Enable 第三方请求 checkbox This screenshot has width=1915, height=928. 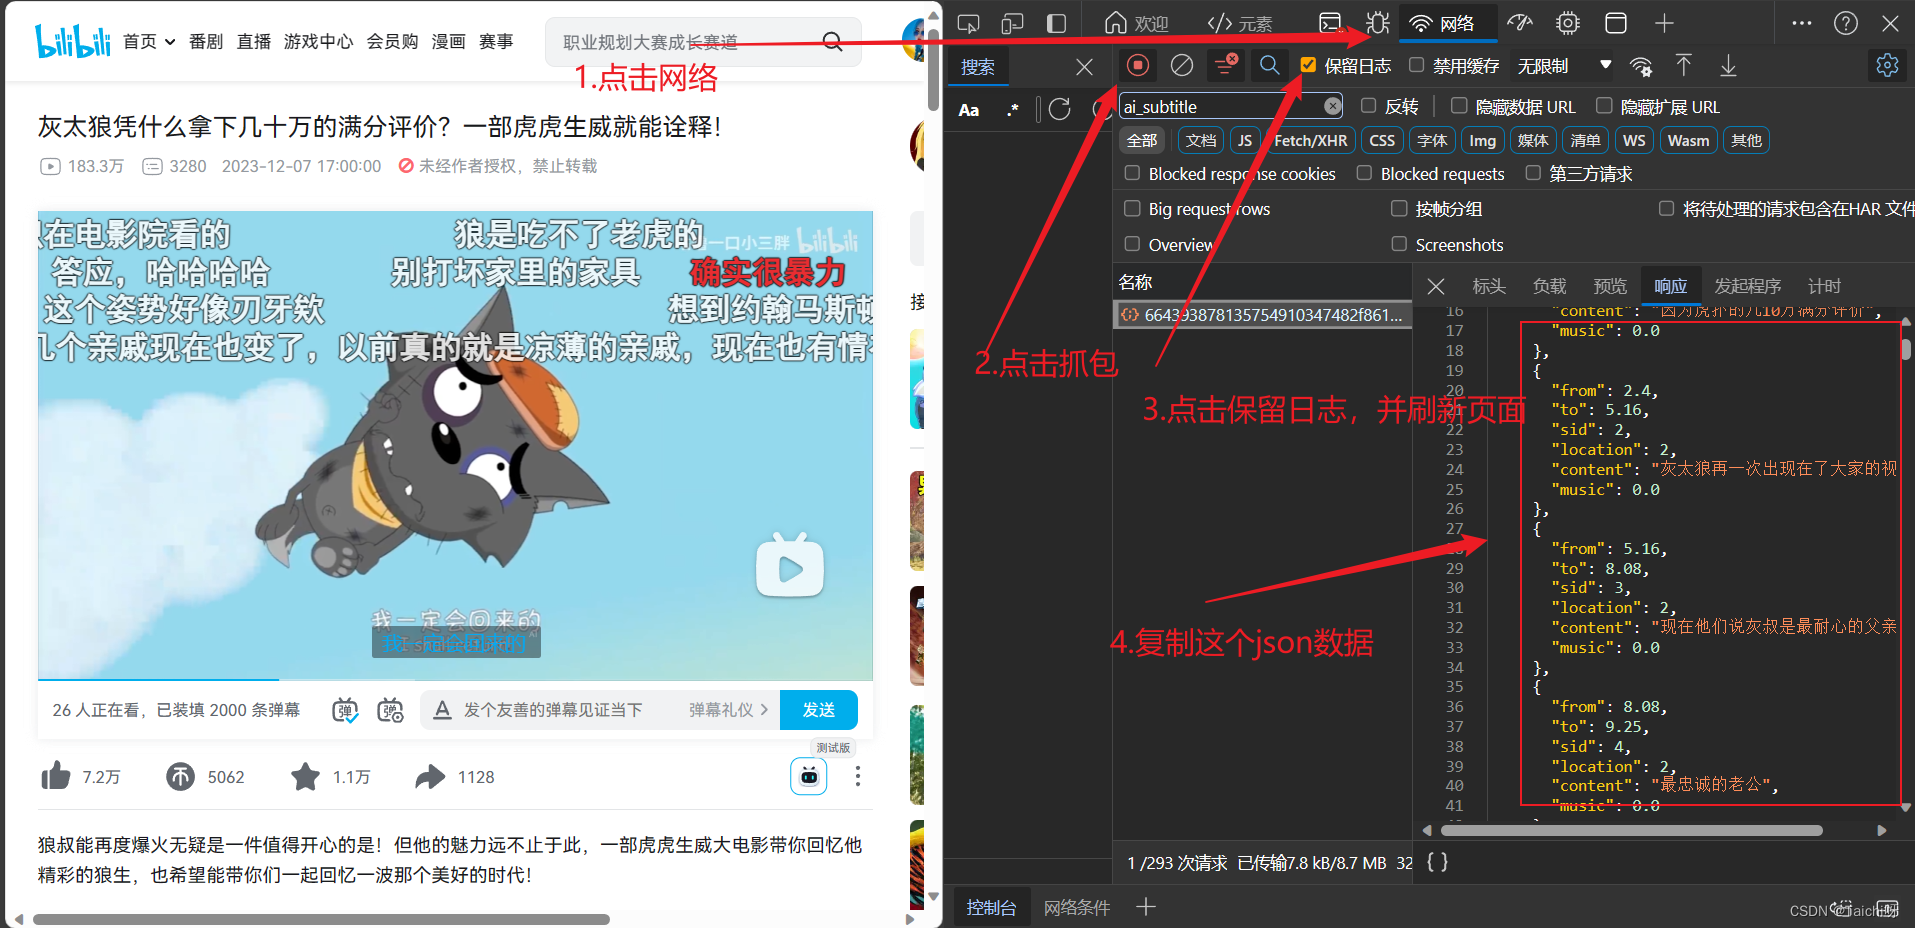click(1533, 173)
